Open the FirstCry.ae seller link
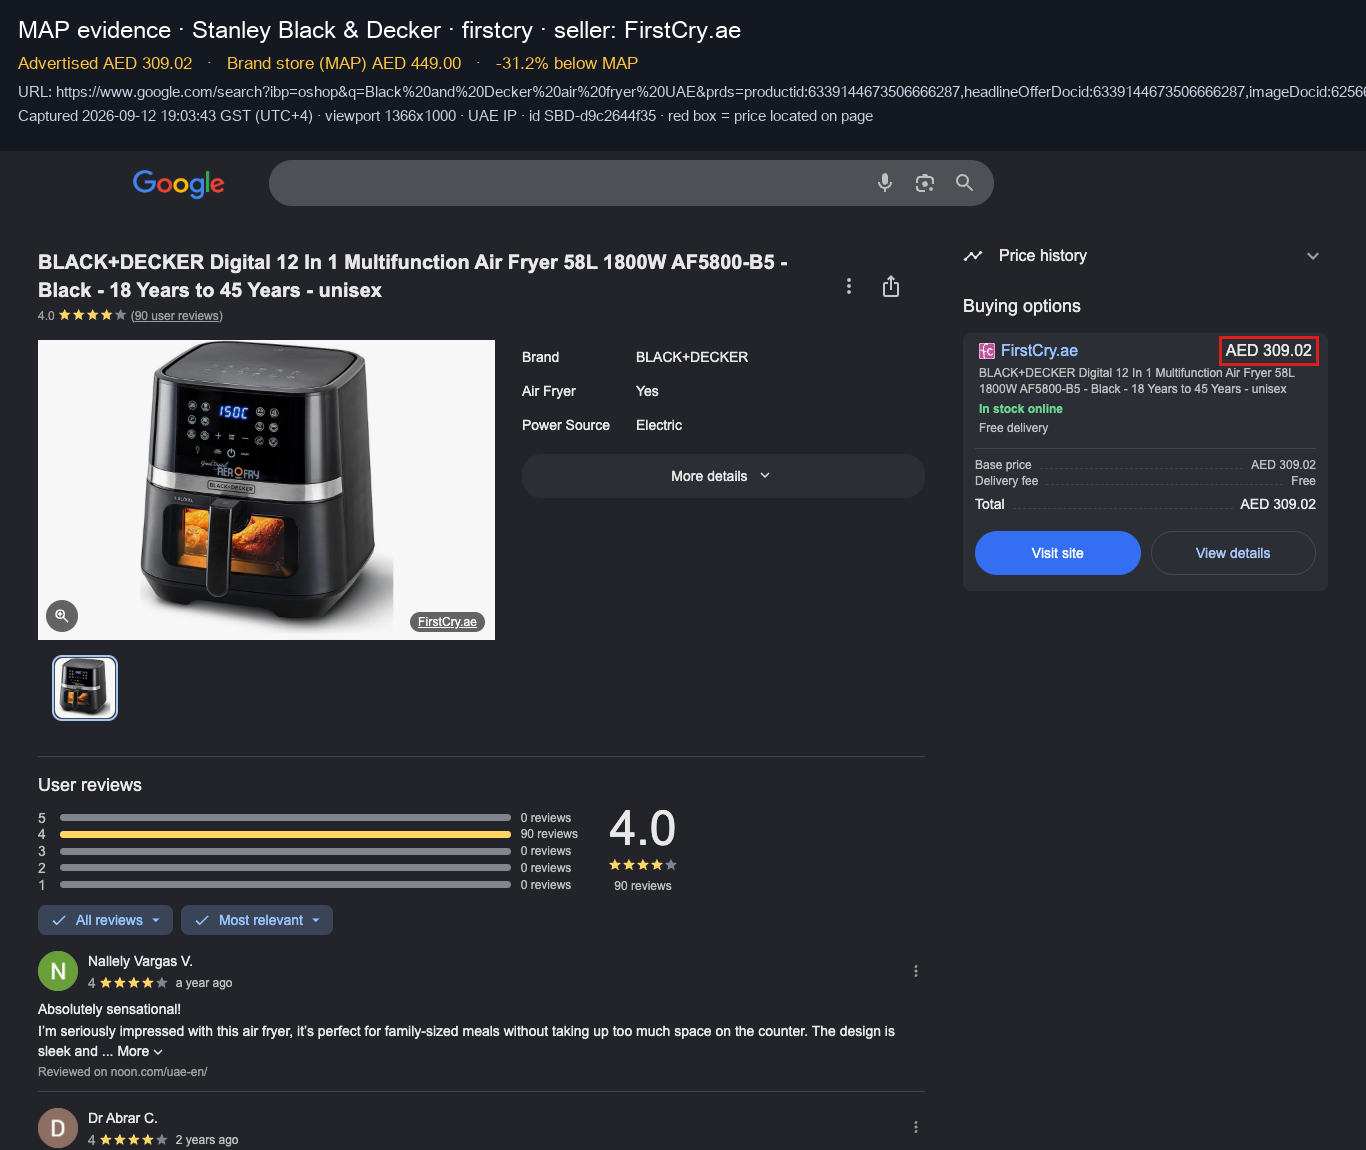Image resolution: width=1366 pixels, height=1150 pixels. [1039, 351]
